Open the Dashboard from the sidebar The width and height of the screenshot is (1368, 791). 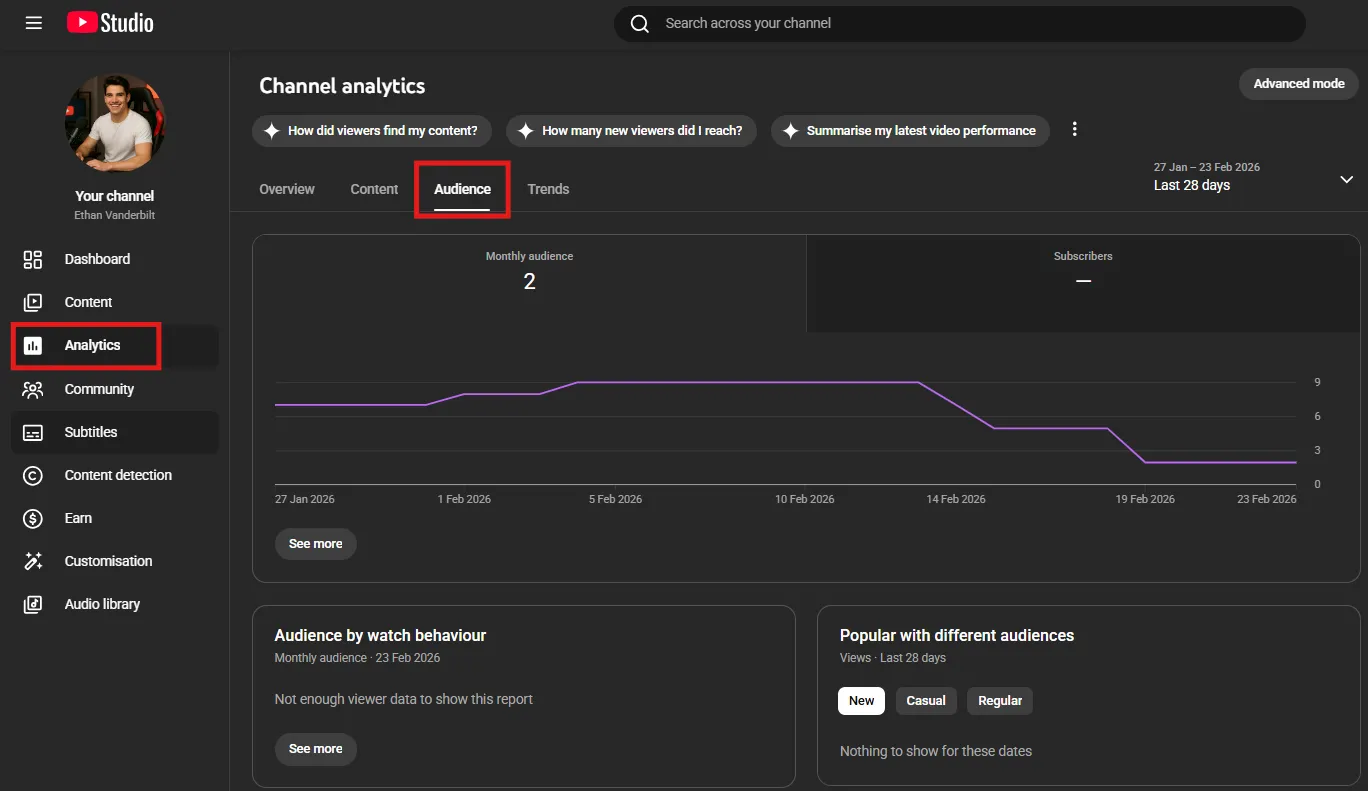click(97, 259)
